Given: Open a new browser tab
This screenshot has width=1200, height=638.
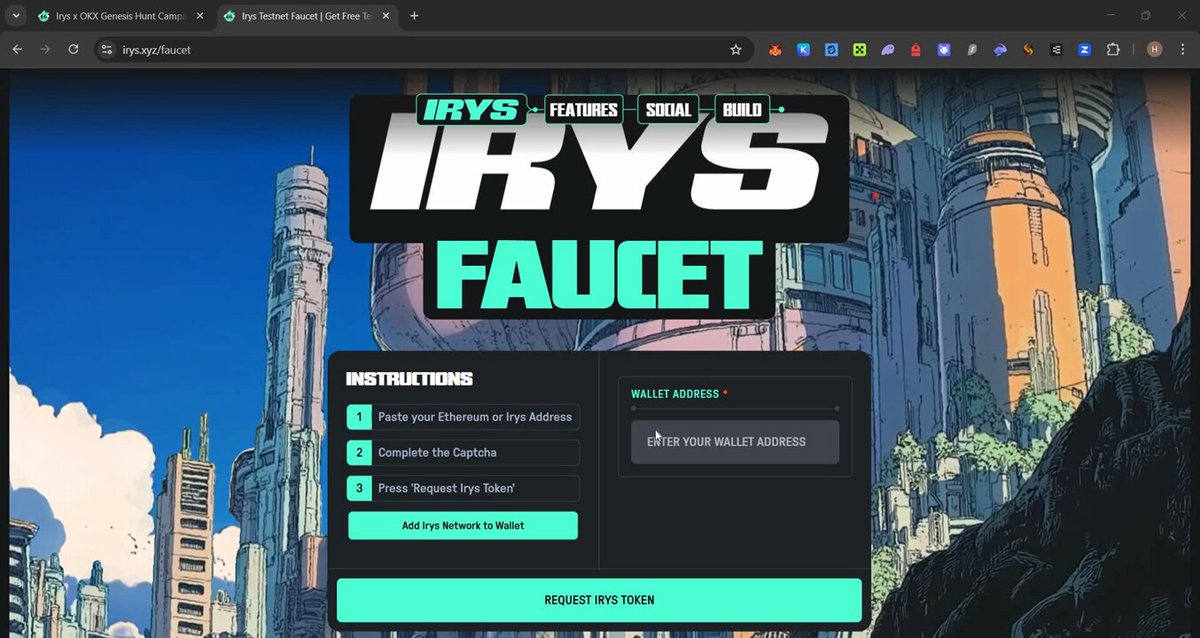Looking at the screenshot, I should pos(414,16).
